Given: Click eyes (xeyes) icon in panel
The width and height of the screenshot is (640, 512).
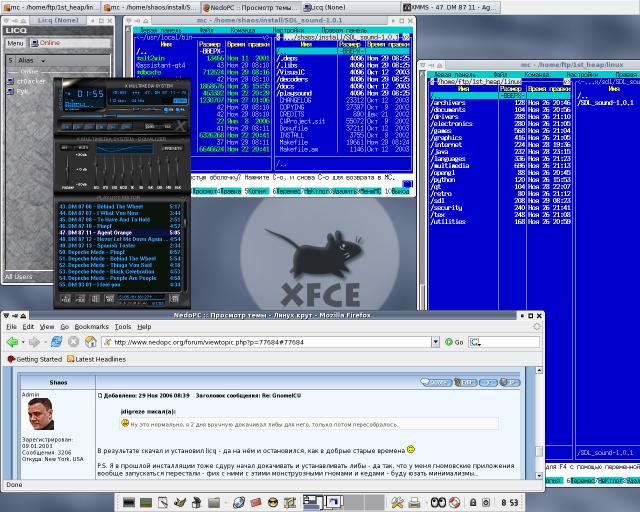Looking at the screenshot, I should coord(438,502).
